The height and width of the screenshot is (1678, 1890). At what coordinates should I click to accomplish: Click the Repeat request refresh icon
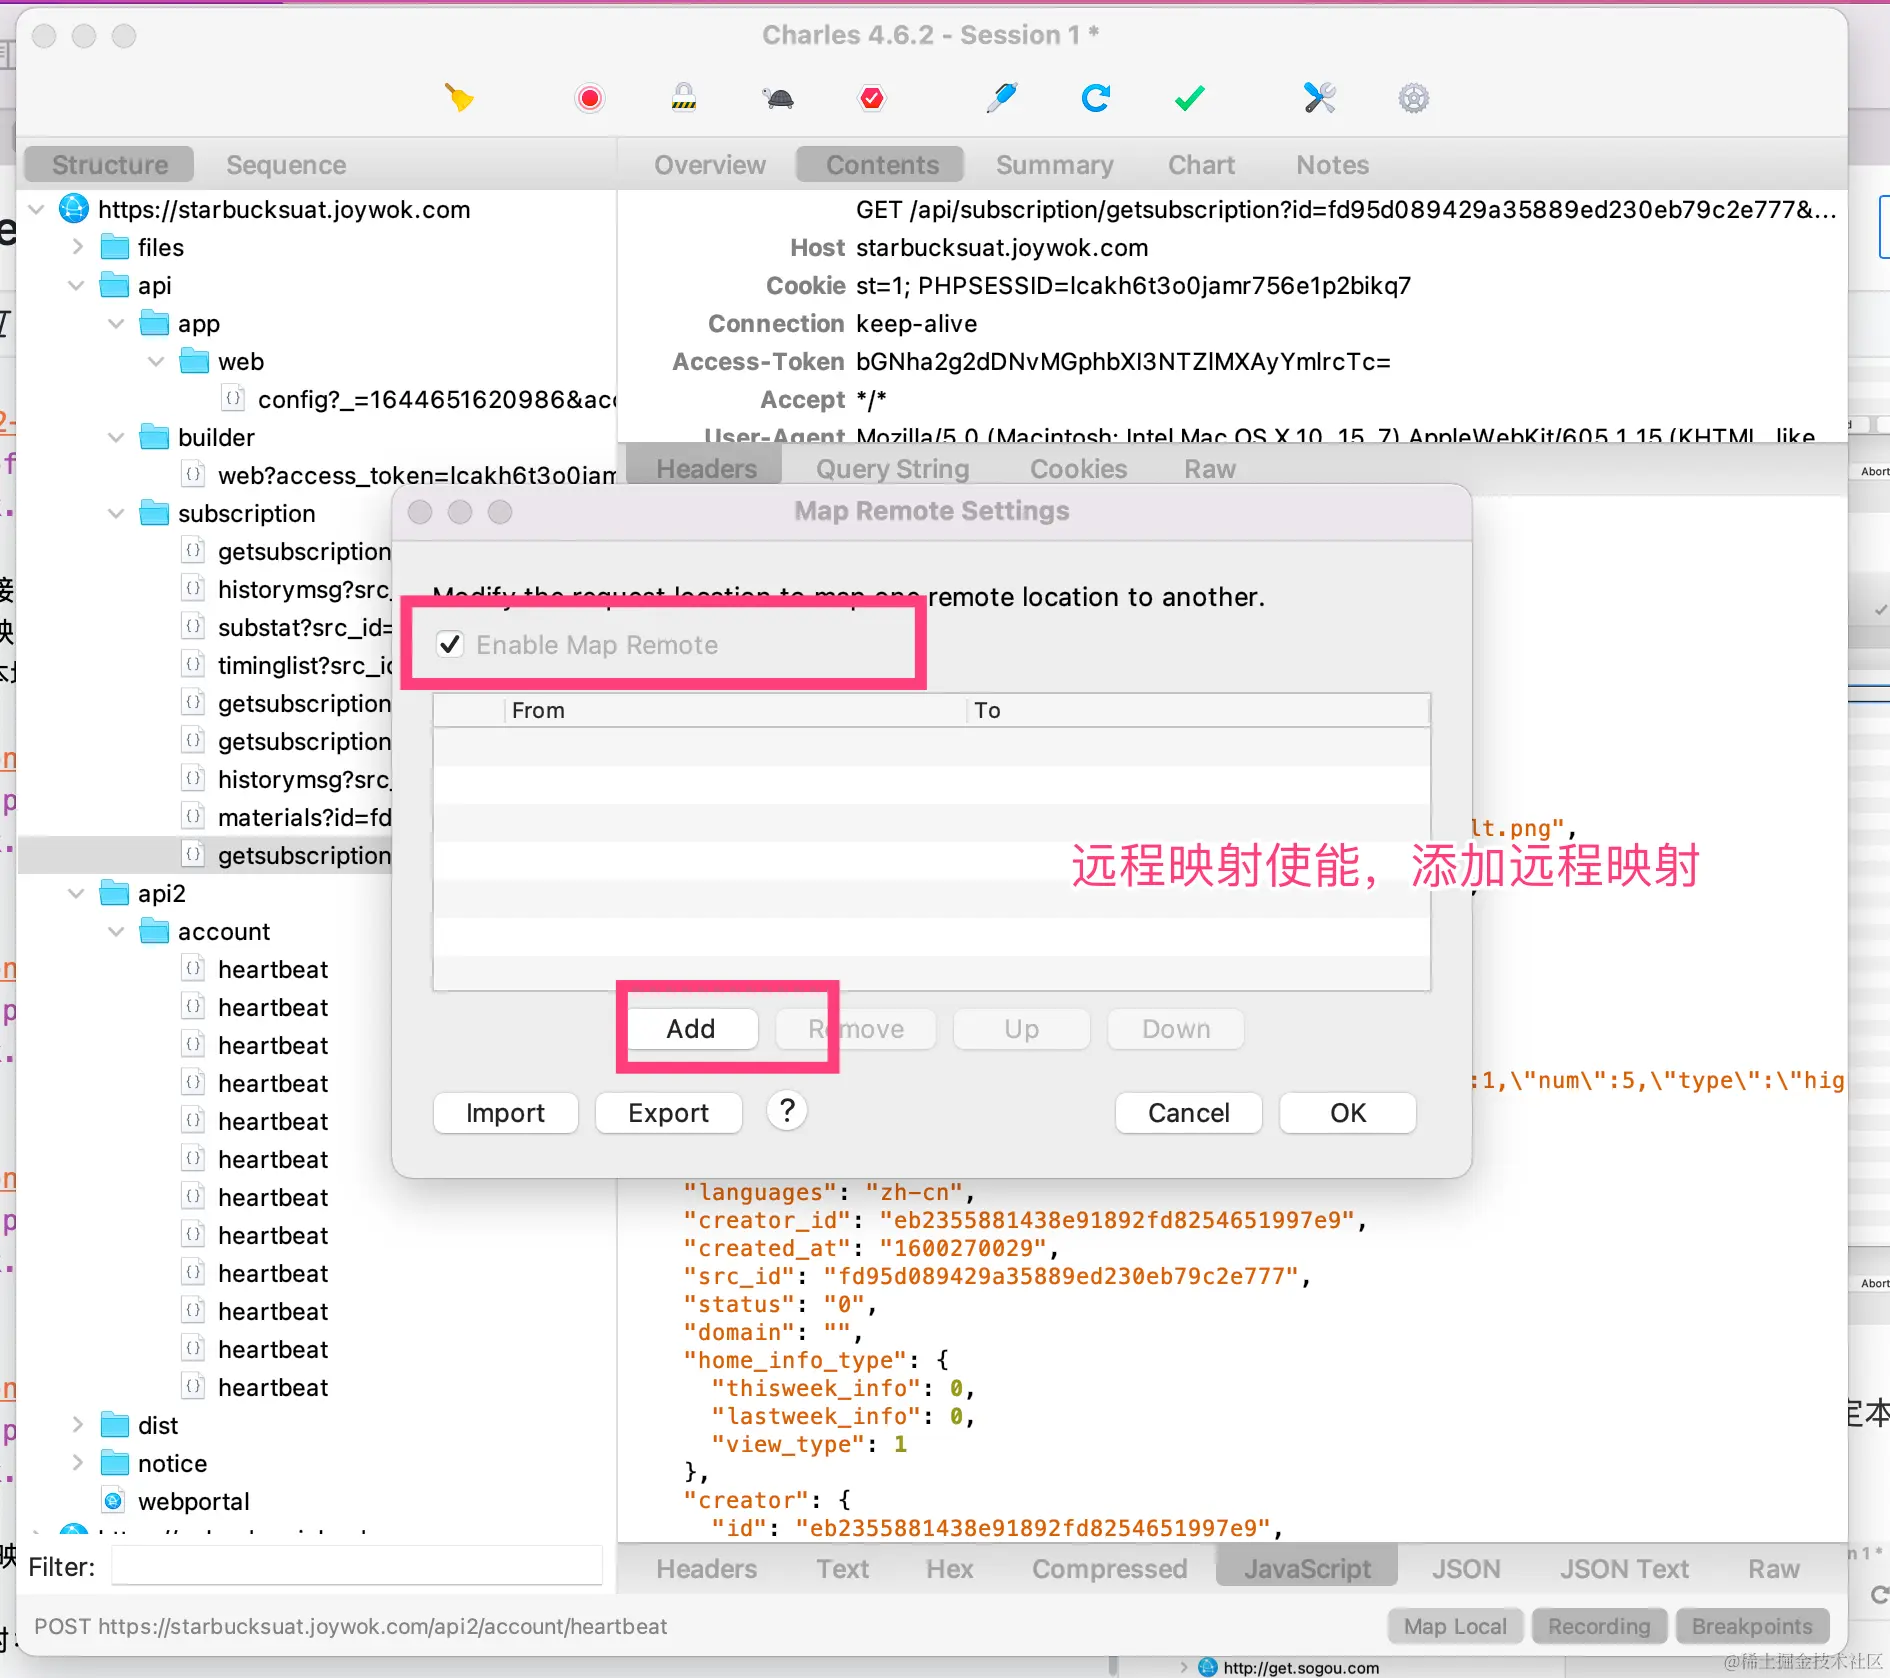click(x=1096, y=98)
